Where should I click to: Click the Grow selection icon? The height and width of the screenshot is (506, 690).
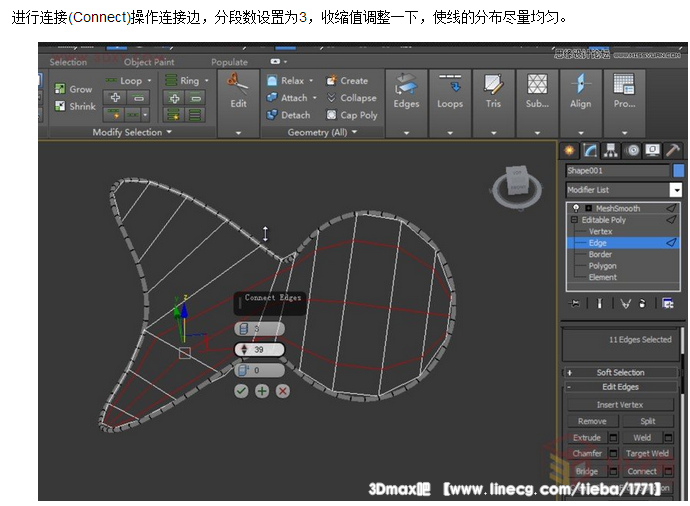pos(60,89)
